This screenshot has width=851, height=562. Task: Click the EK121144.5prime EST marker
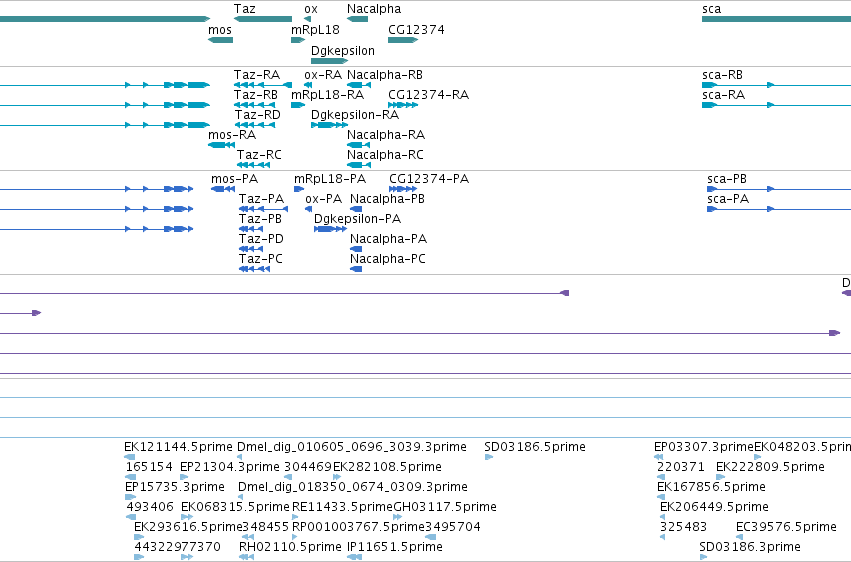pyautogui.click(x=130, y=457)
